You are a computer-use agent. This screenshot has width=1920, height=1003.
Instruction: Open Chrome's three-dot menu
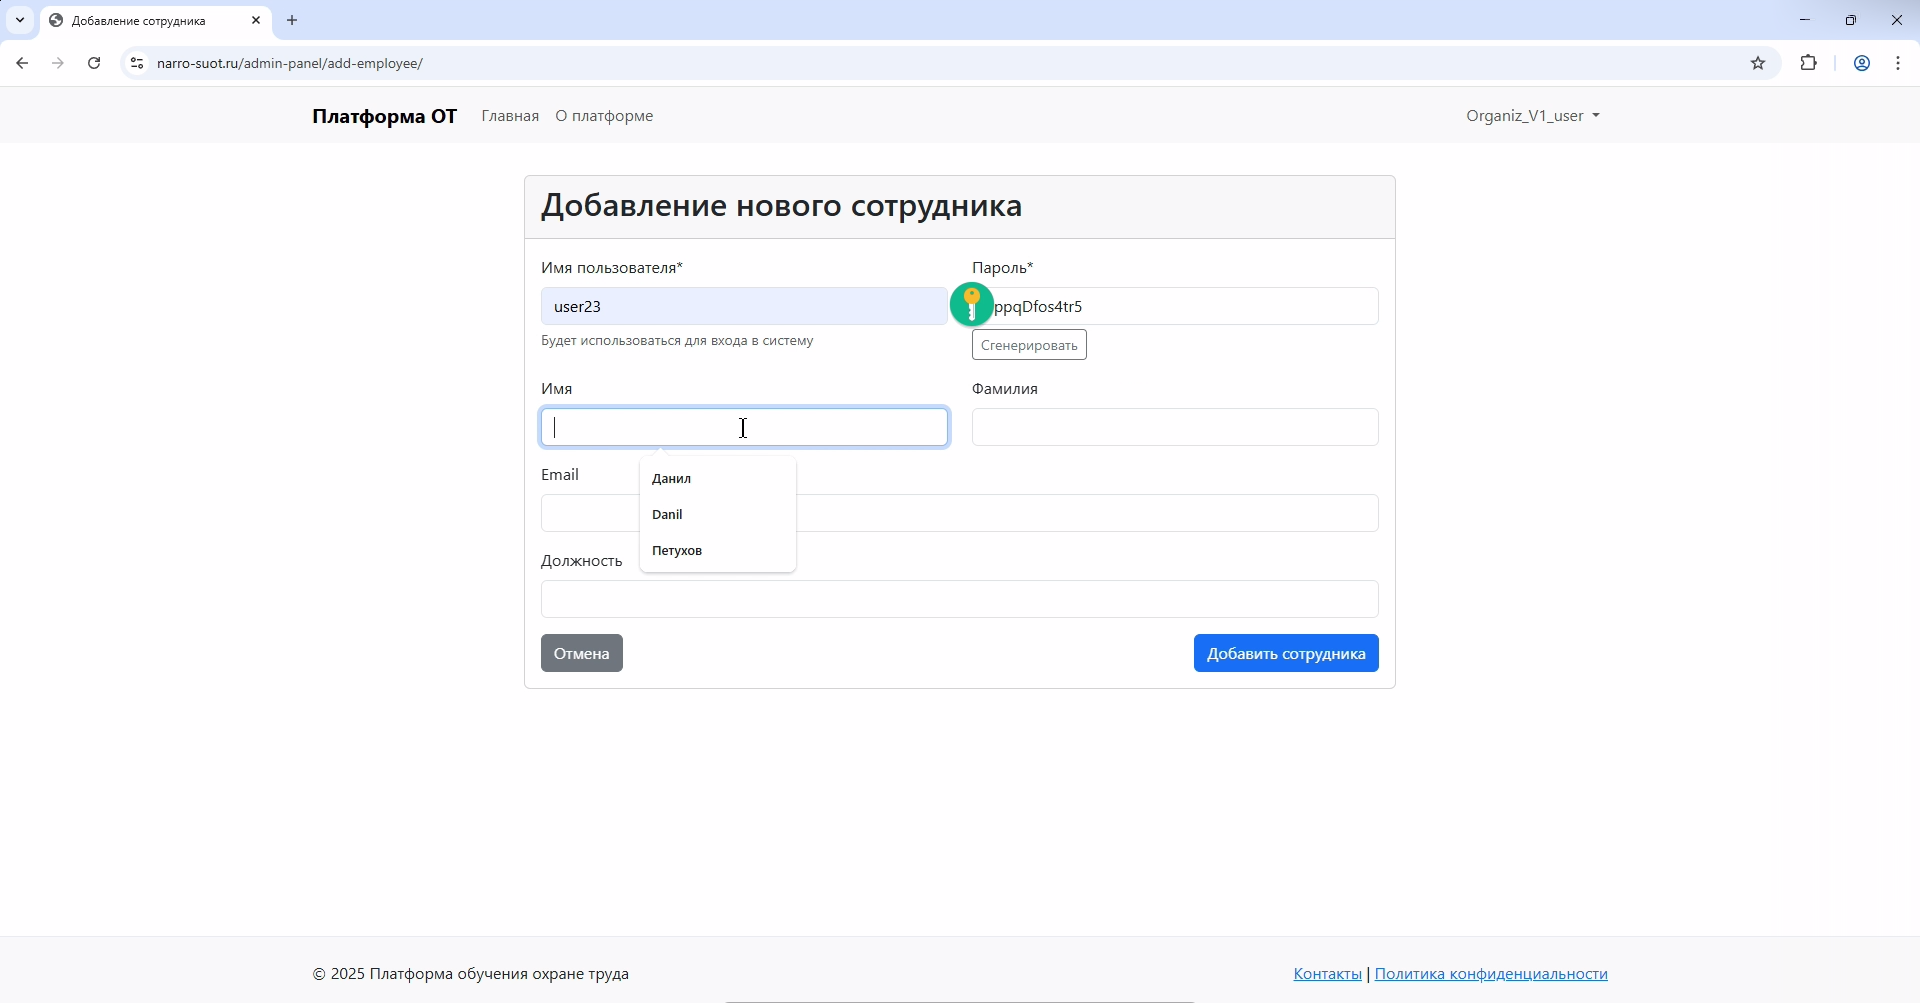coord(1898,62)
